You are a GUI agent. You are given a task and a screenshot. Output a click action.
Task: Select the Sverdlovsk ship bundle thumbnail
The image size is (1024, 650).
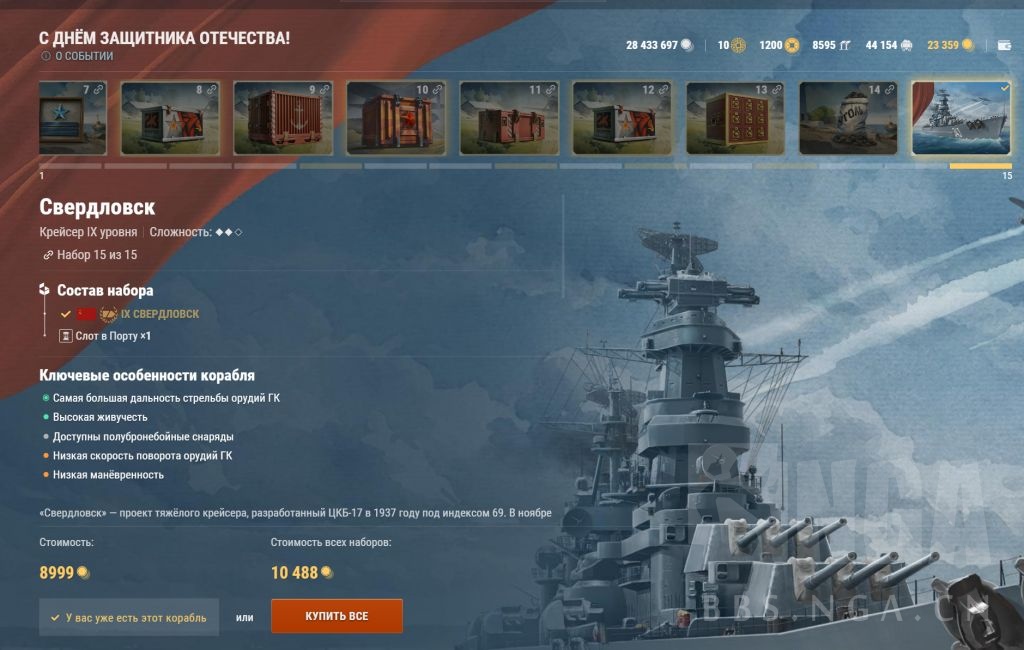click(x=961, y=118)
